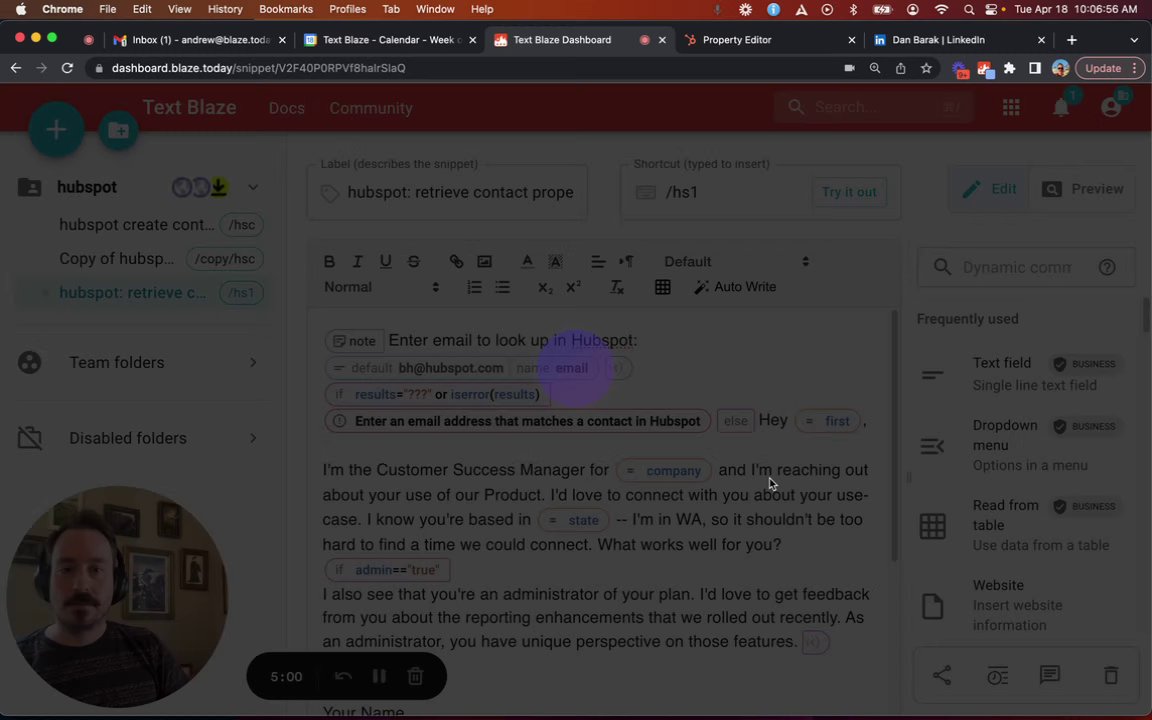This screenshot has width=1152, height=720.
Task: Open the History menu in menu bar
Action: coord(225,9)
